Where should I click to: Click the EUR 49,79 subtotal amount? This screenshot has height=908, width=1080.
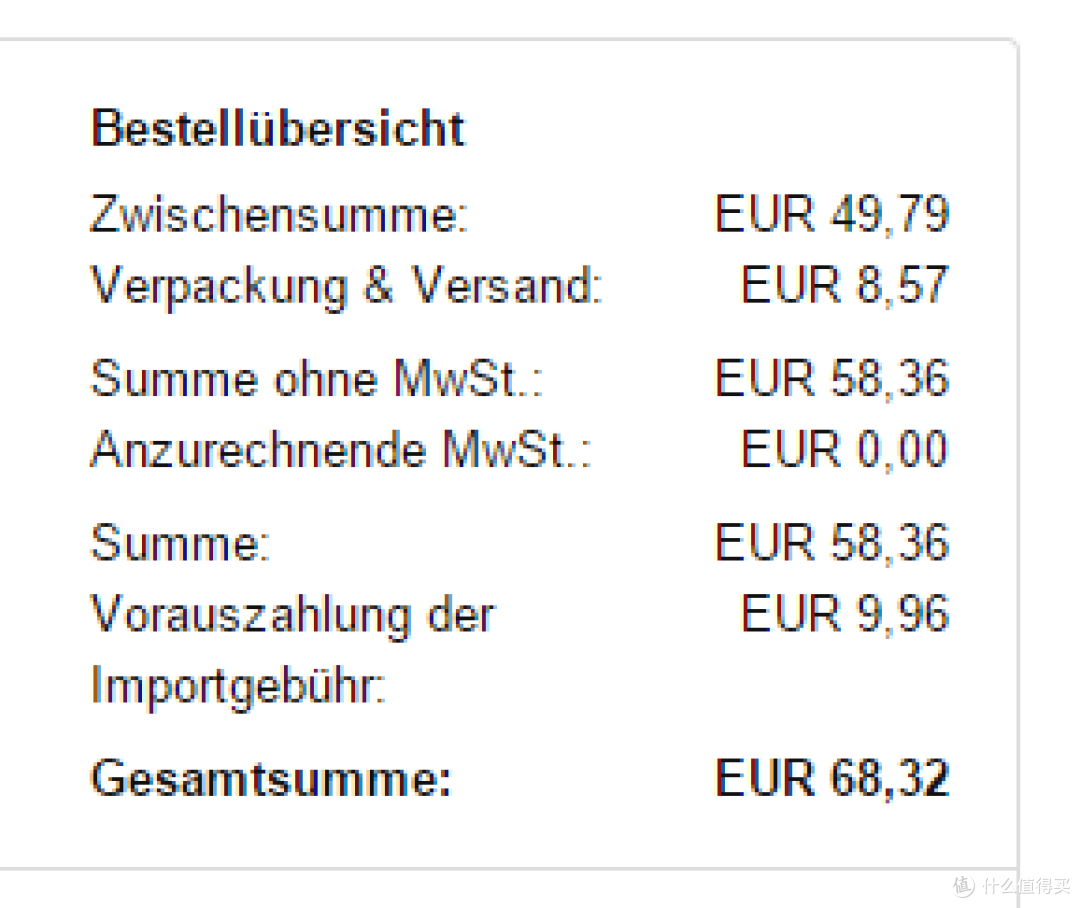tap(832, 214)
